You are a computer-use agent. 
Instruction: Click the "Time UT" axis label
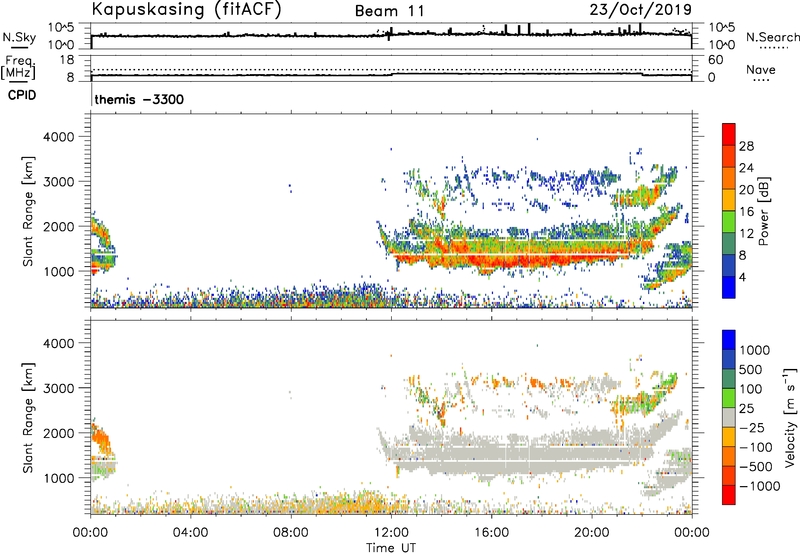pyautogui.click(x=391, y=548)
